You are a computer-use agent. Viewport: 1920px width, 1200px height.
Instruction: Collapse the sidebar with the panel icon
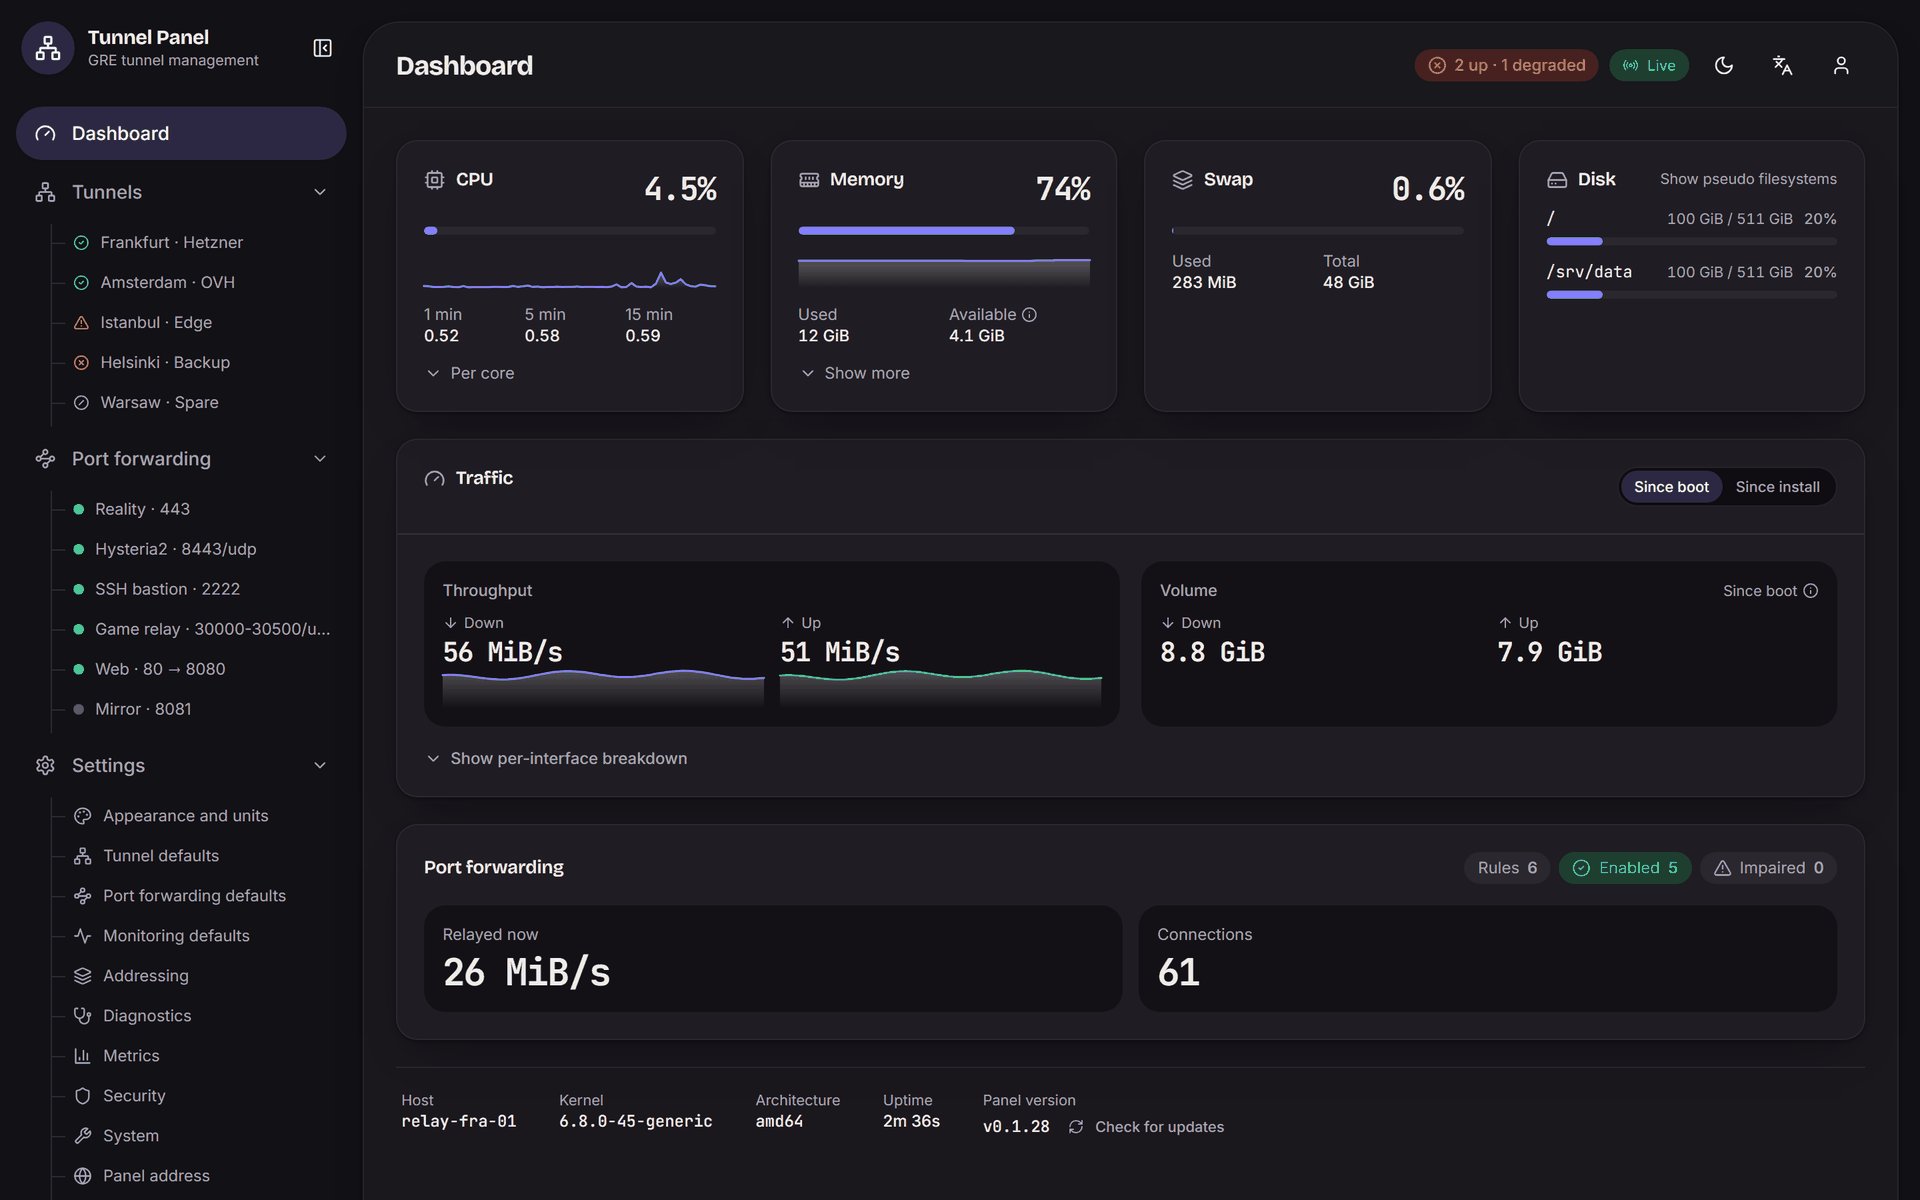[x=322, y=48]
